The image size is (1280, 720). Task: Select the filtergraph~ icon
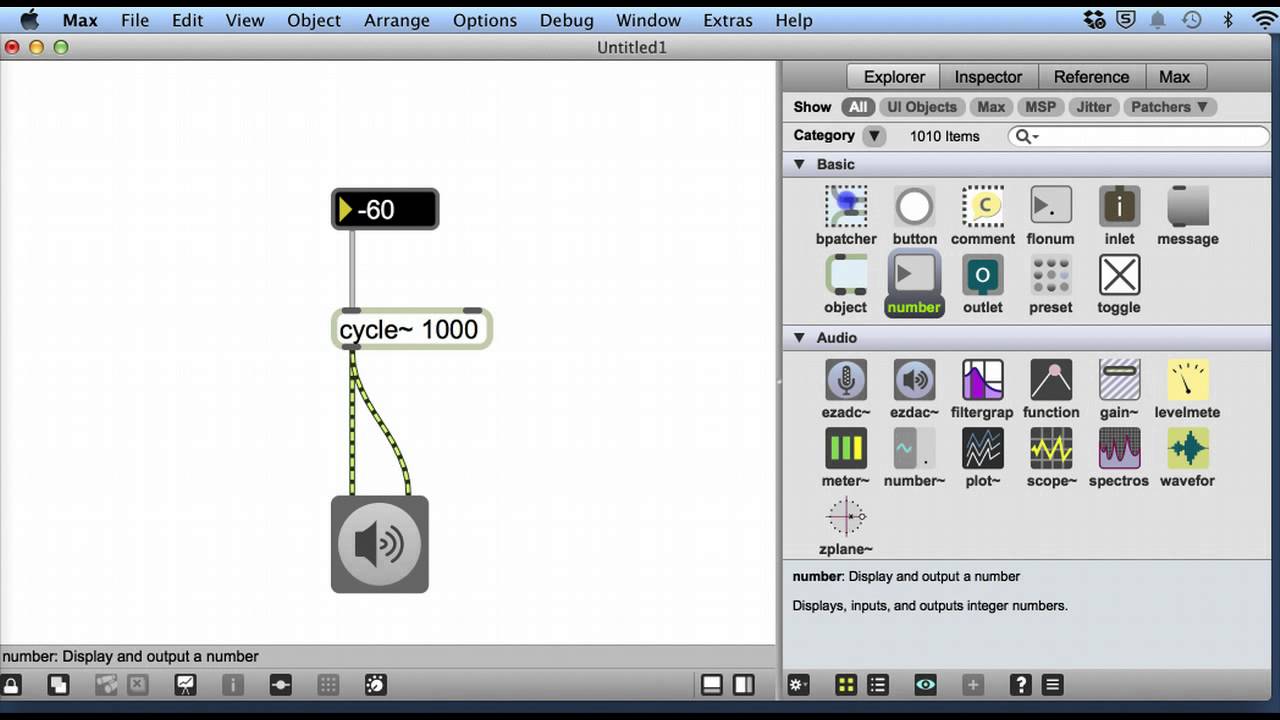[982, 380]
